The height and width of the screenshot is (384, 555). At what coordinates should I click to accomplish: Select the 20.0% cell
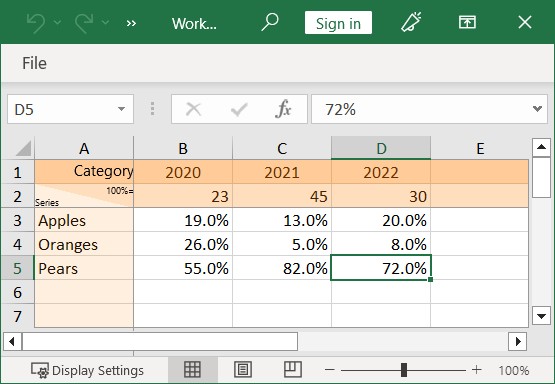click(381, 220)
